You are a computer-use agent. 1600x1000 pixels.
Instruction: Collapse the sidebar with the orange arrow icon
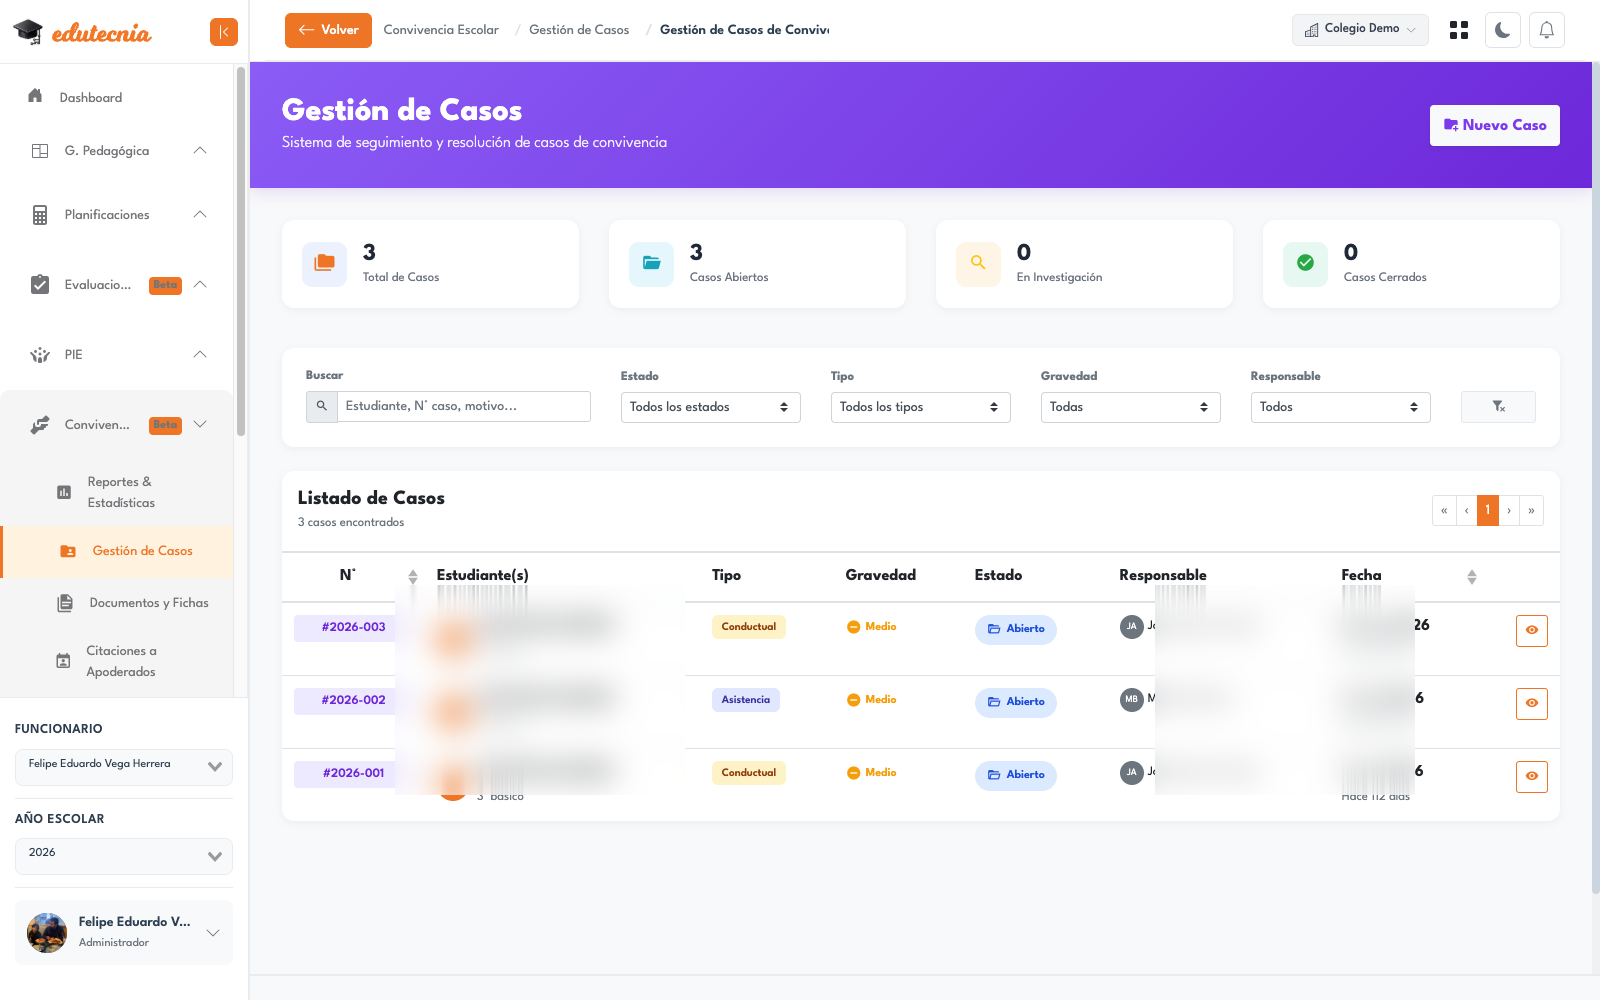pyautogui.click(x=224, y=32)
